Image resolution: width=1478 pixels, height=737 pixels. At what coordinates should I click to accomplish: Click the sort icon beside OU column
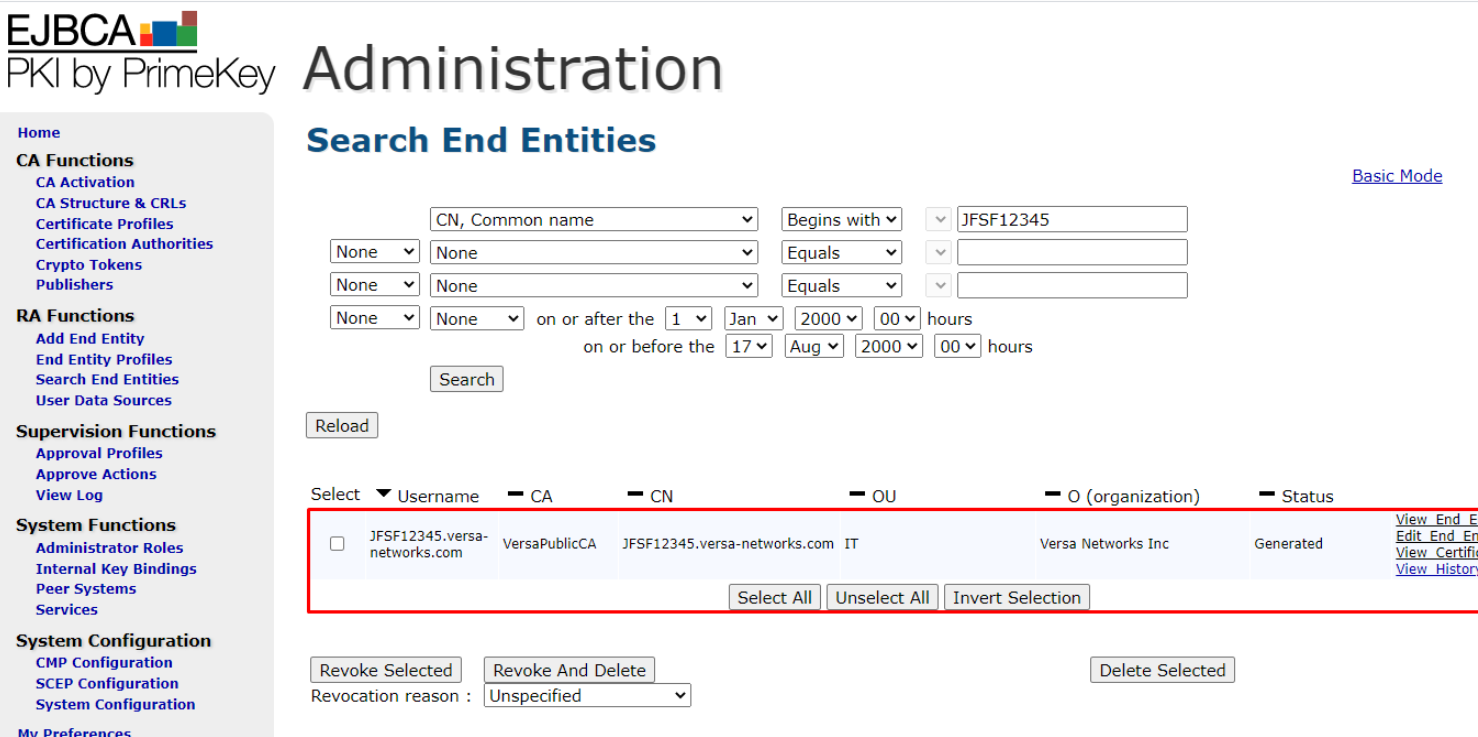click(x=857, y=494)
